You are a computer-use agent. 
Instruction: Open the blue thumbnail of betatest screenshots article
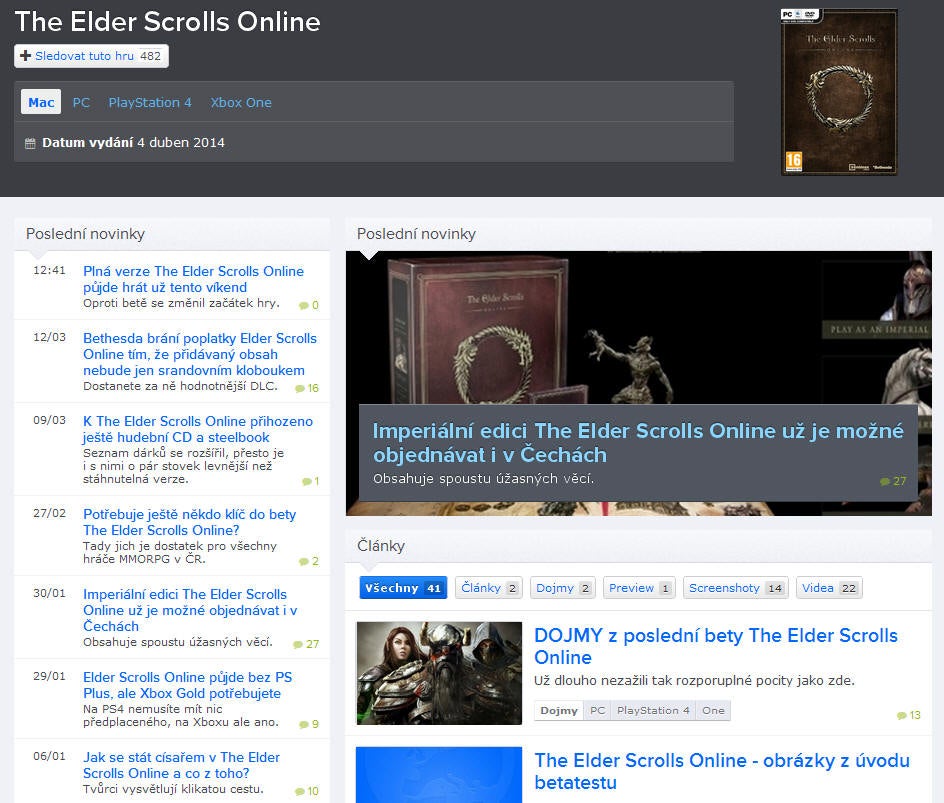pos(439,775)
